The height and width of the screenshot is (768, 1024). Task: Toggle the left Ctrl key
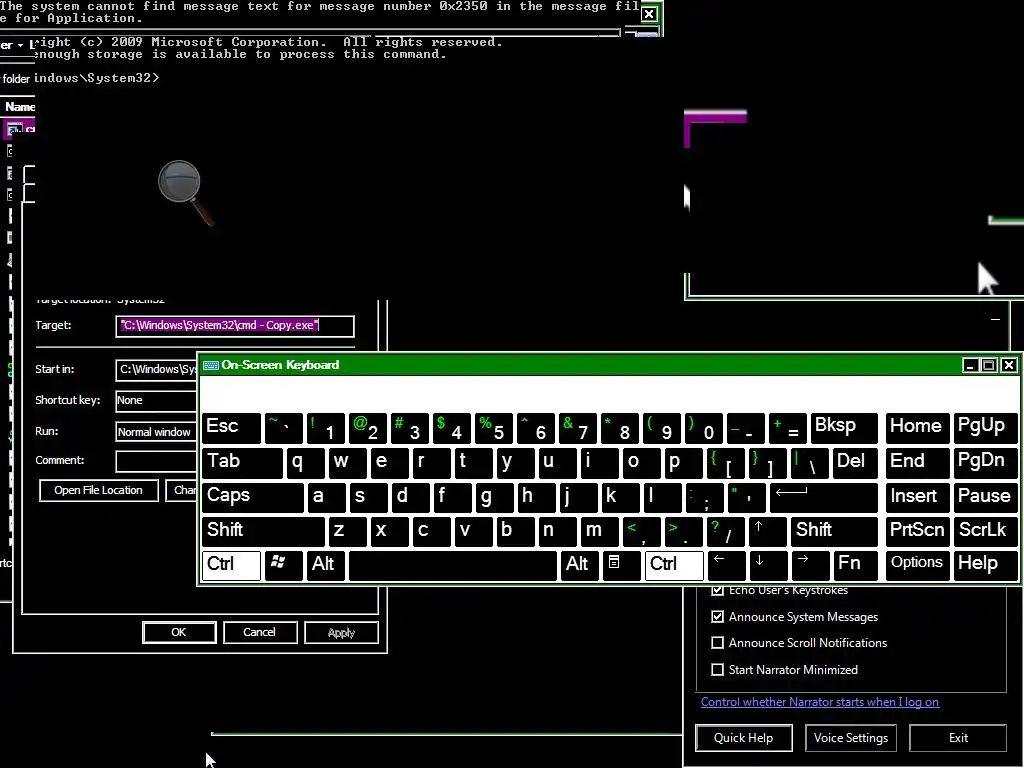231,565
